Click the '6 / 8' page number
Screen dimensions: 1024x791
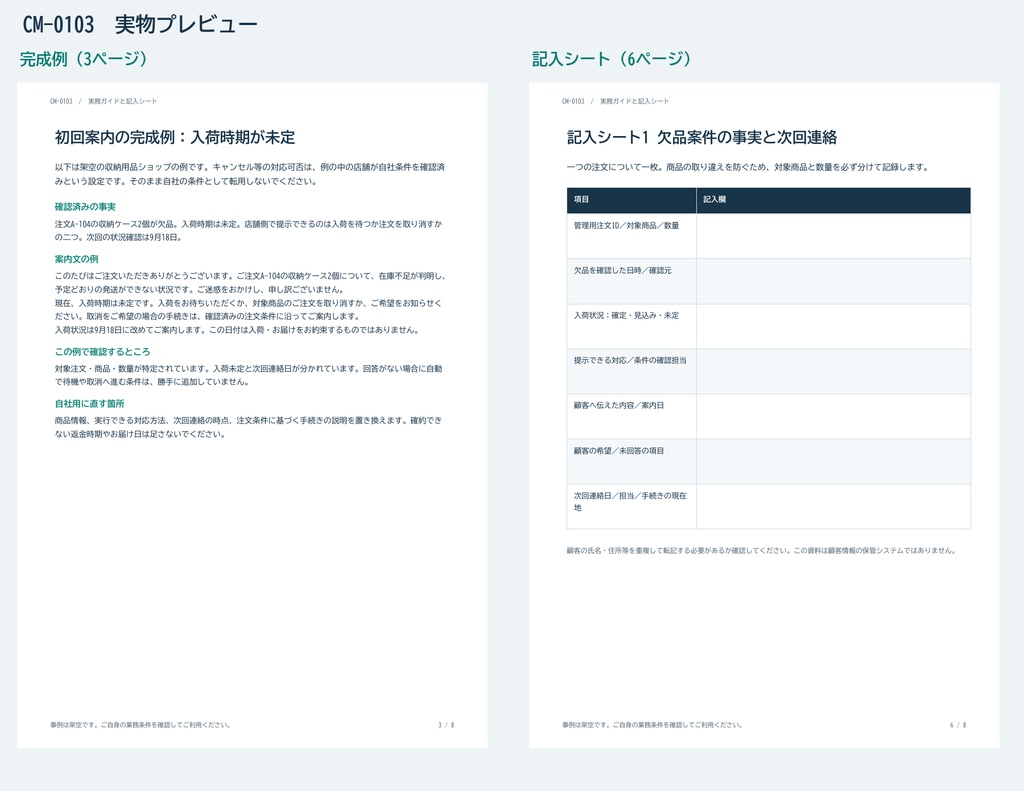958,725
